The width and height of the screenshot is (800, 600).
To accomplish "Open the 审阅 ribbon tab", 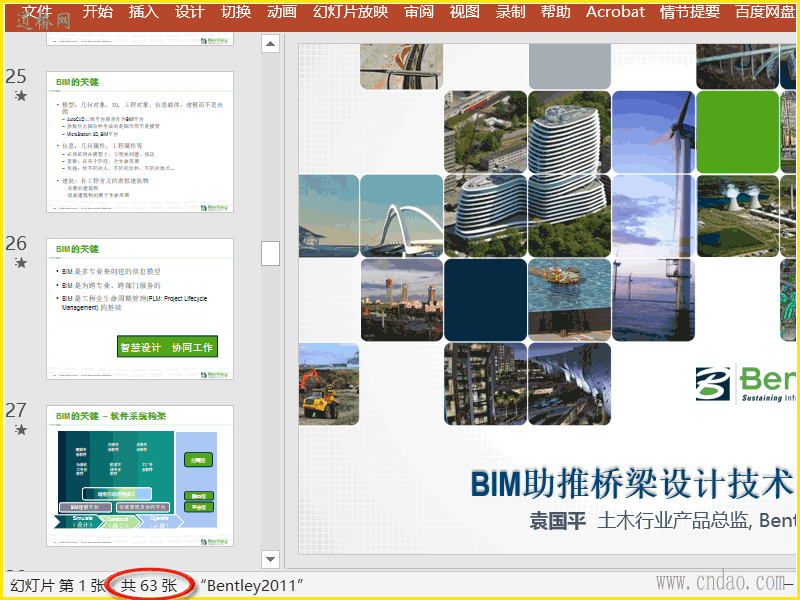I will [419, 11].
